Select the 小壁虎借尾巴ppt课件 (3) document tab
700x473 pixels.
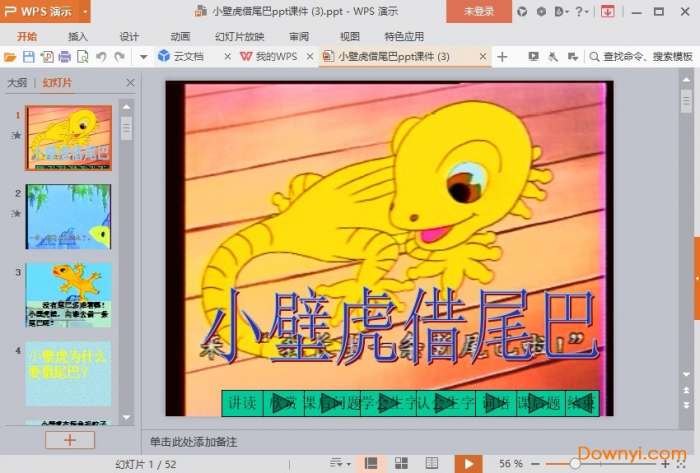[394, 57]
